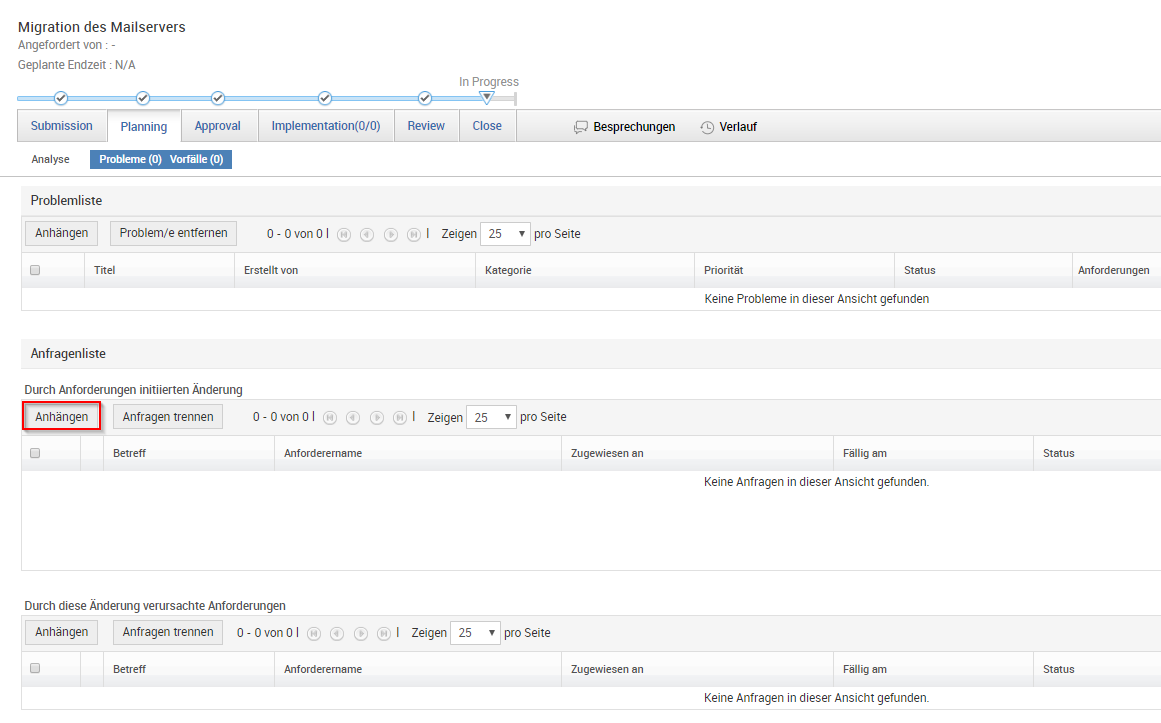Open 'verursachte Anforderungen' 'Zeigen 25' per page dropdown
This screenshot has width=1161, height=723.
pos(475,633)
